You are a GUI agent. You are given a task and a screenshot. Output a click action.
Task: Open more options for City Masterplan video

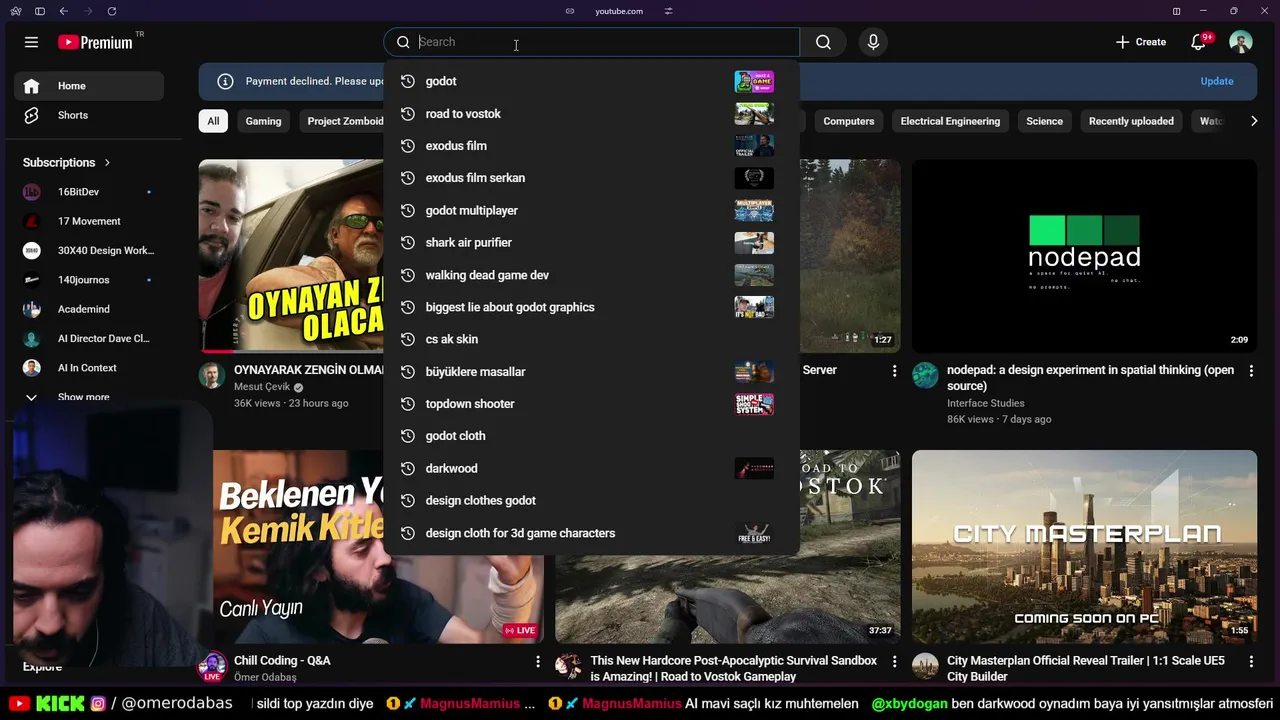click(x=1251, y=662)
